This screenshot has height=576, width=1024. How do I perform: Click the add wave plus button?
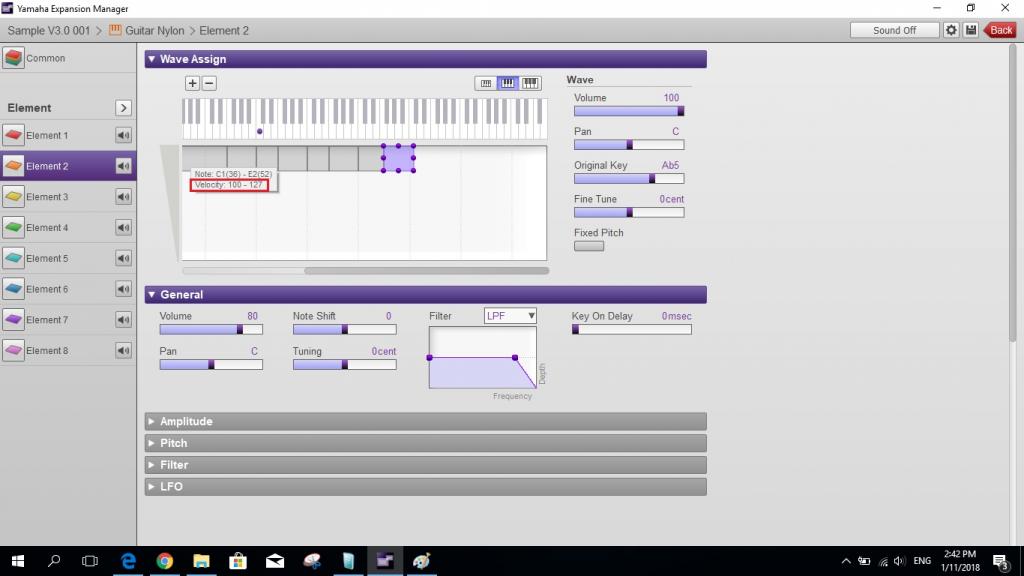pos(192,84)
